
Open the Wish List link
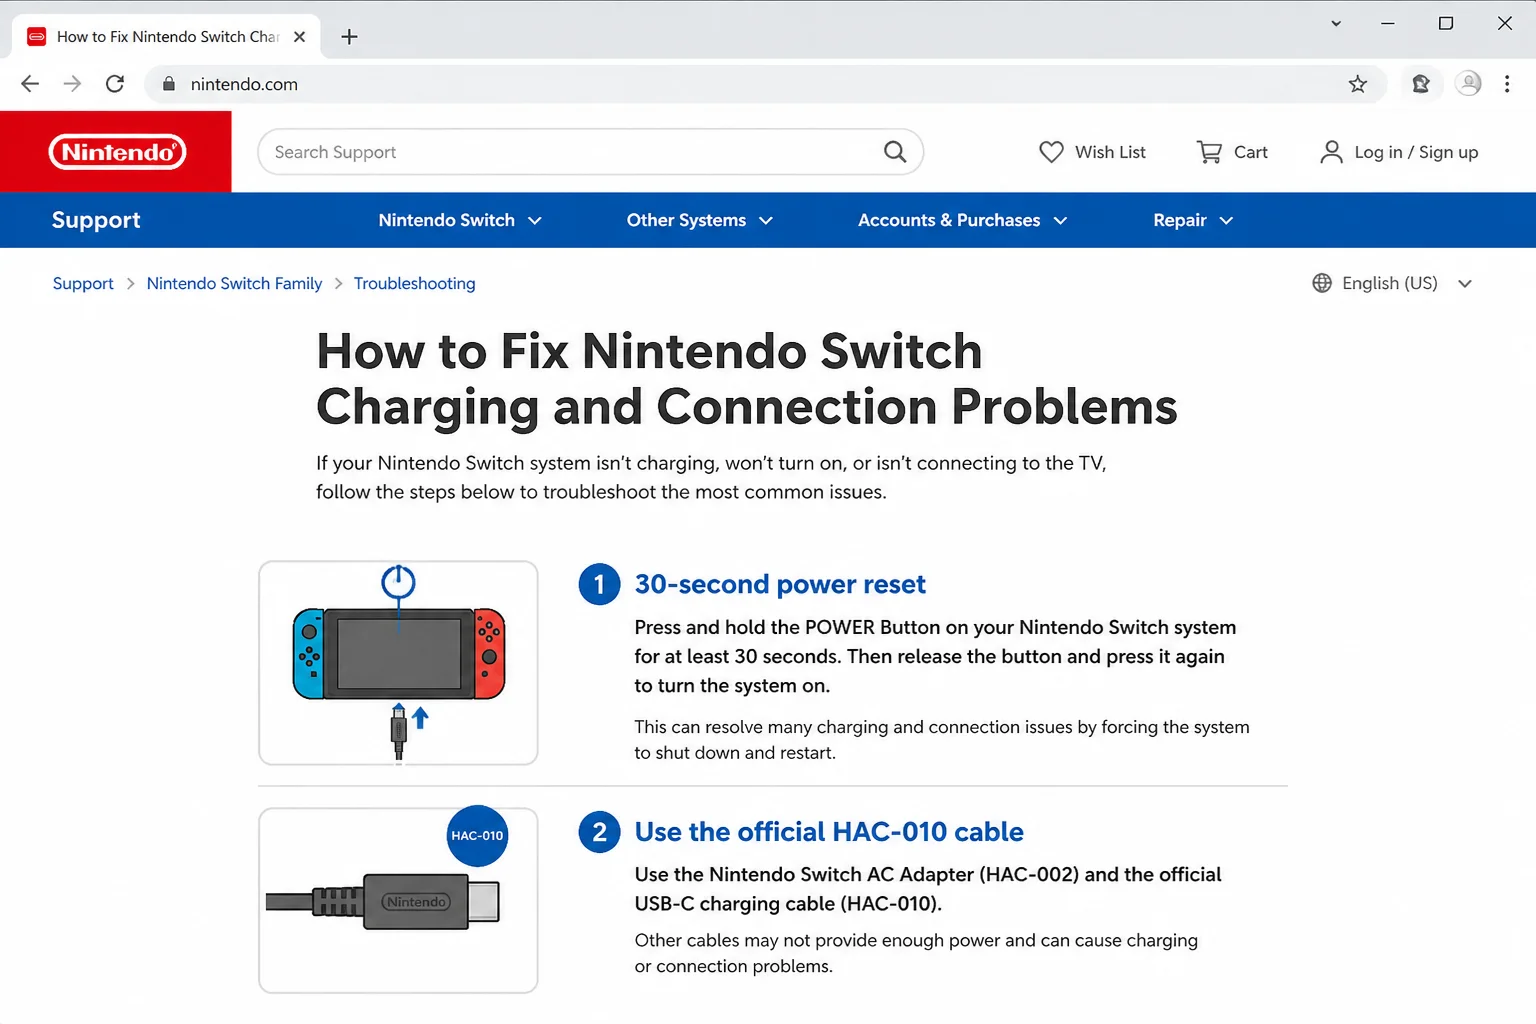pyautogui.click(x=1092, y=152)
